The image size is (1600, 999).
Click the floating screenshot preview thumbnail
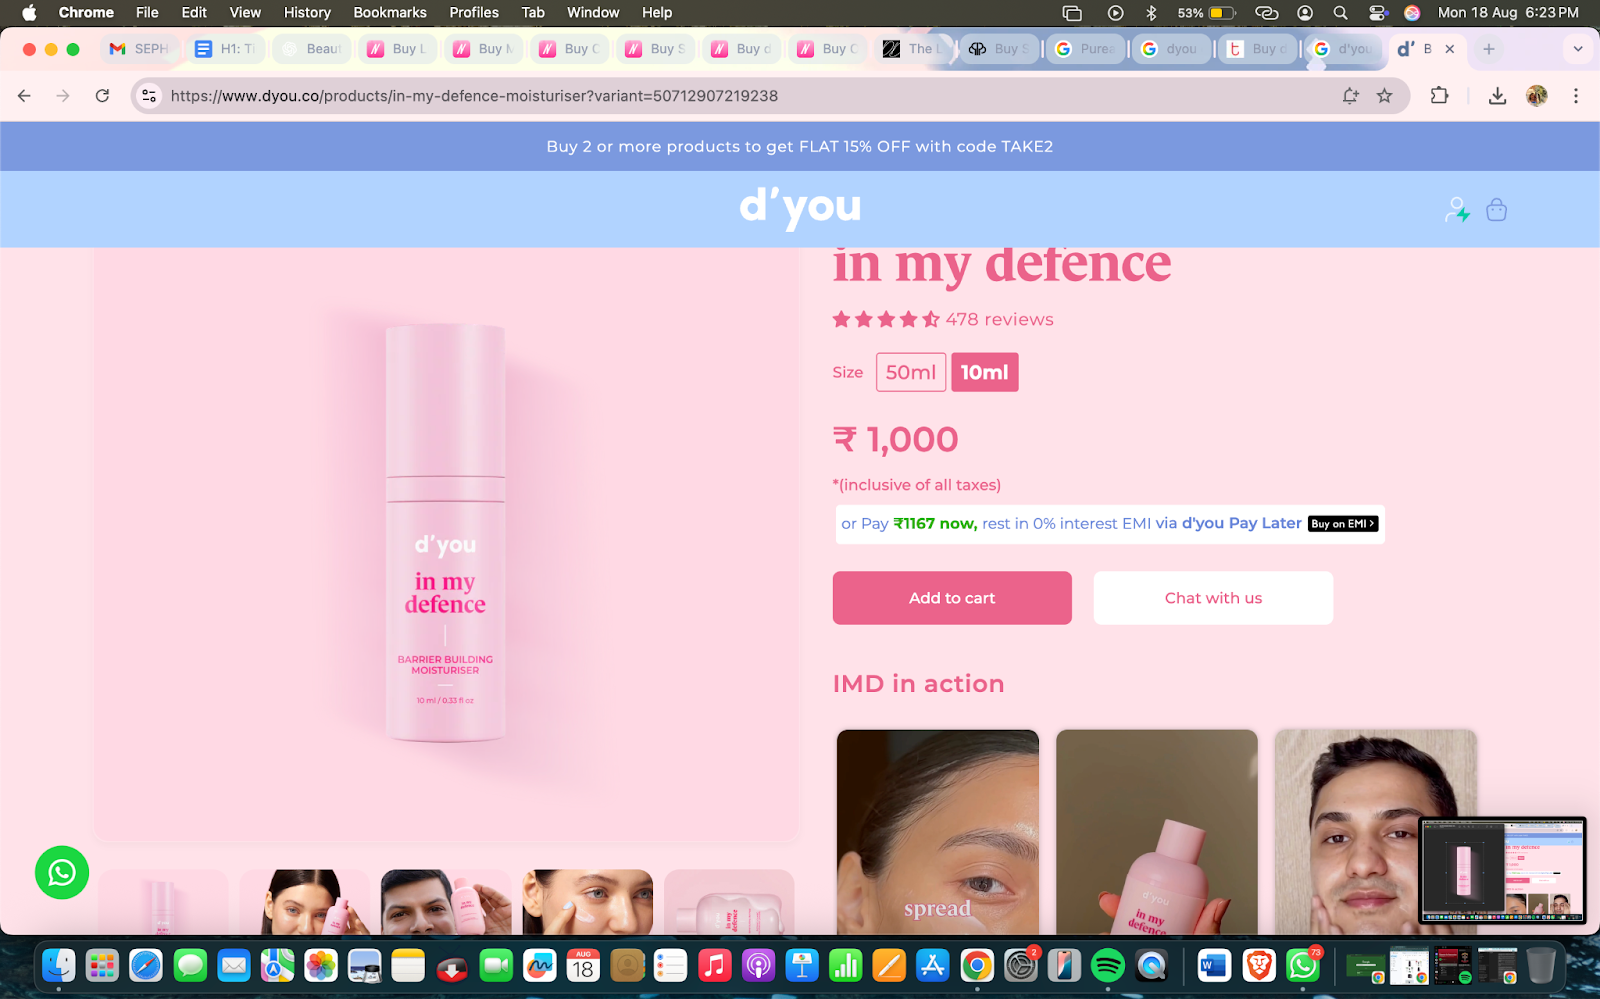click(x=1503, y=870)
